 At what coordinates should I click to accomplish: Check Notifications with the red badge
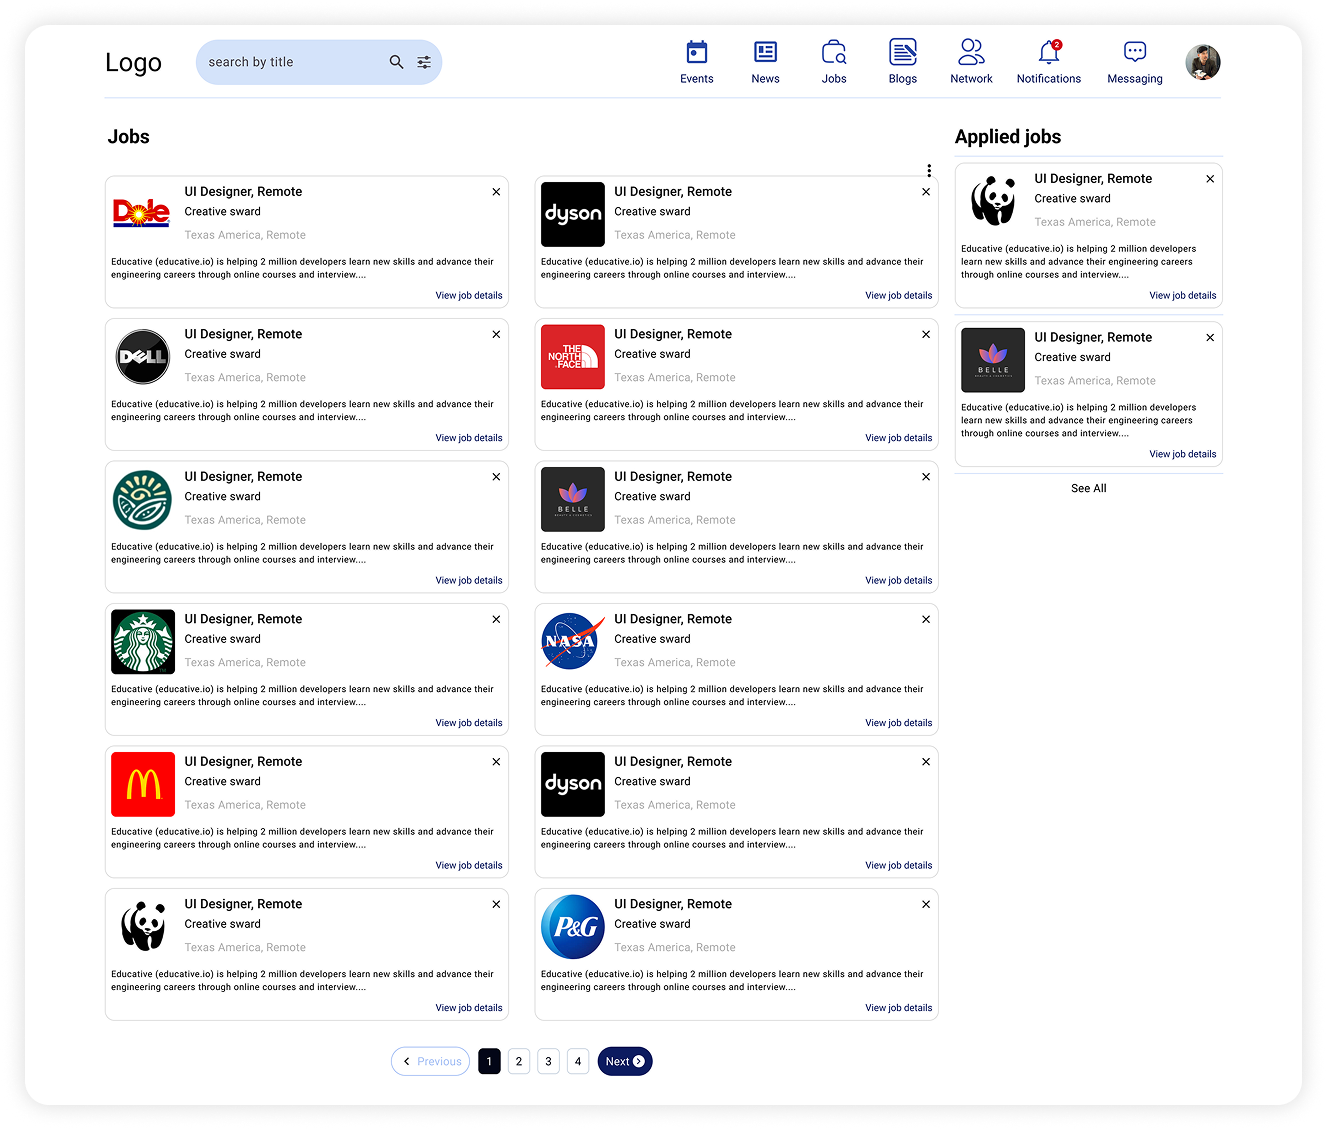coord(1048,61)
